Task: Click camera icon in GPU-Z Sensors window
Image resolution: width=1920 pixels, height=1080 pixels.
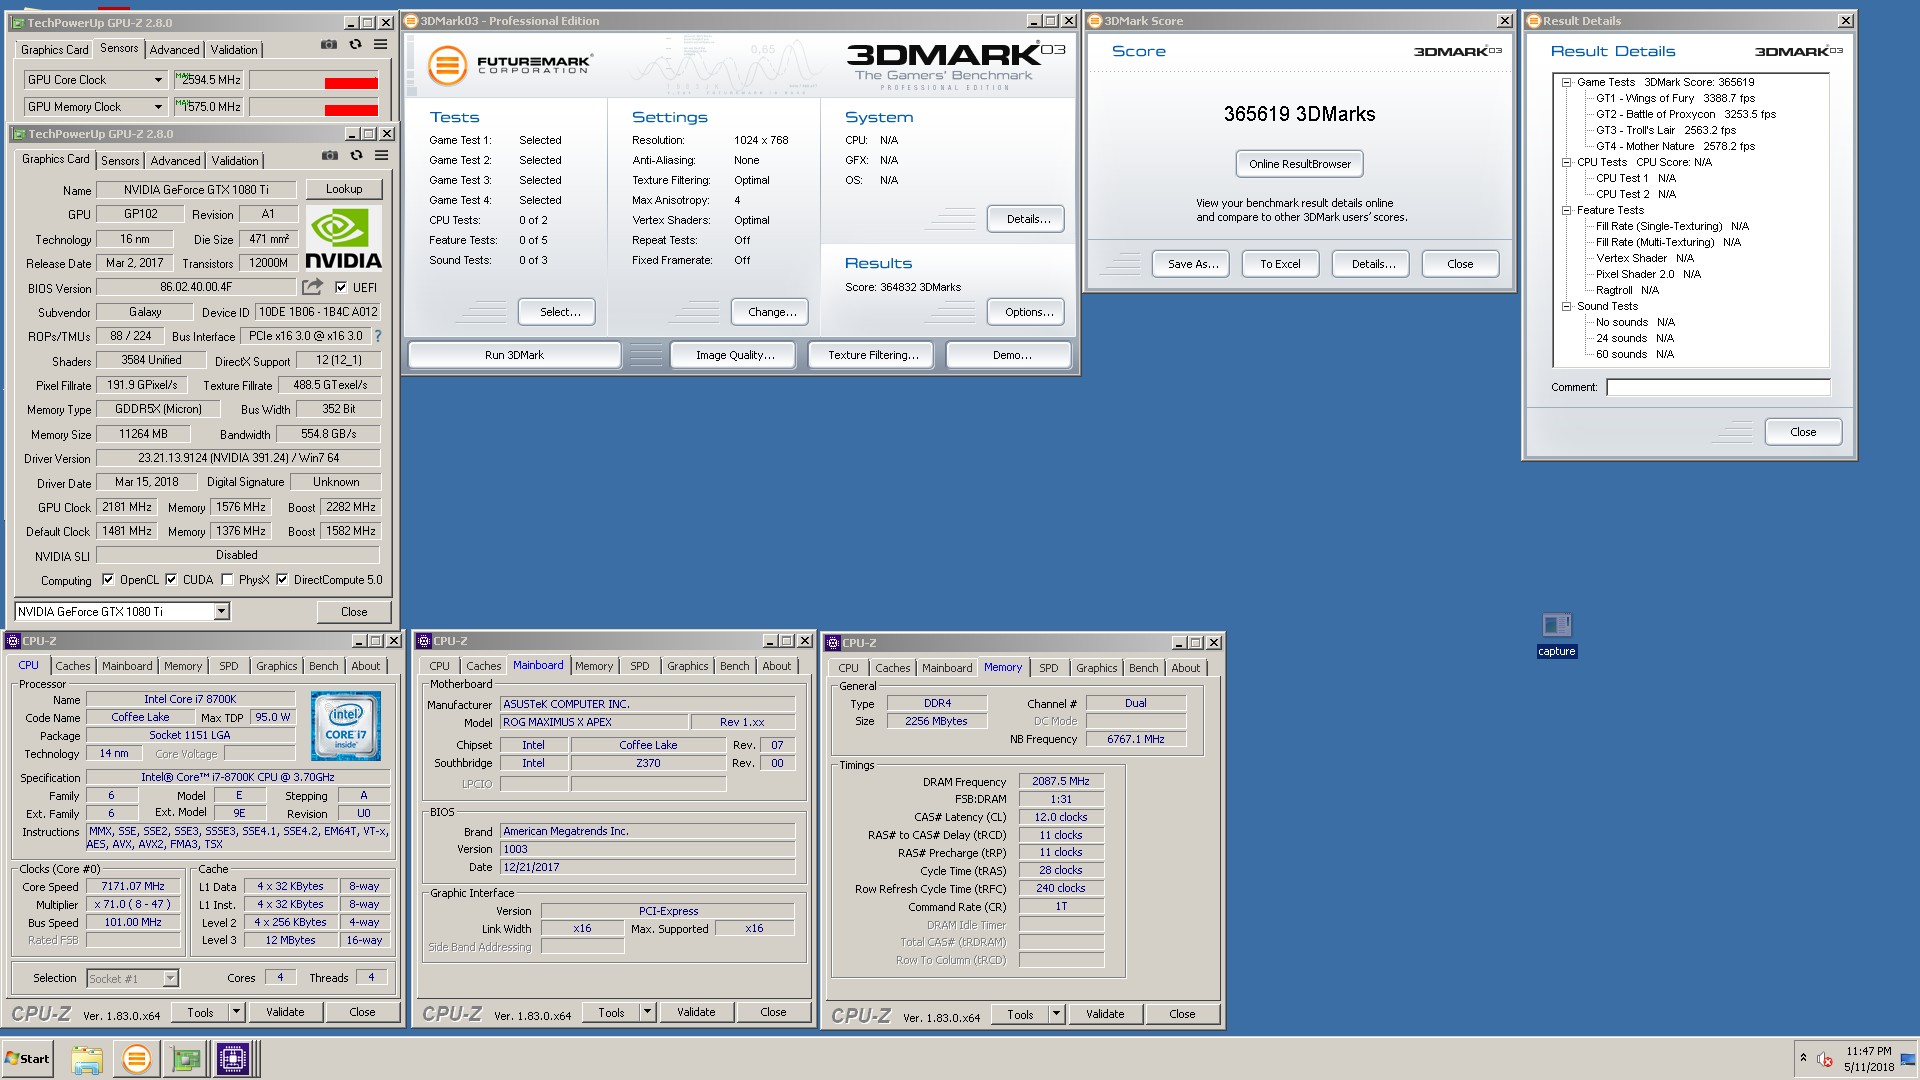Action: point(329,45)
